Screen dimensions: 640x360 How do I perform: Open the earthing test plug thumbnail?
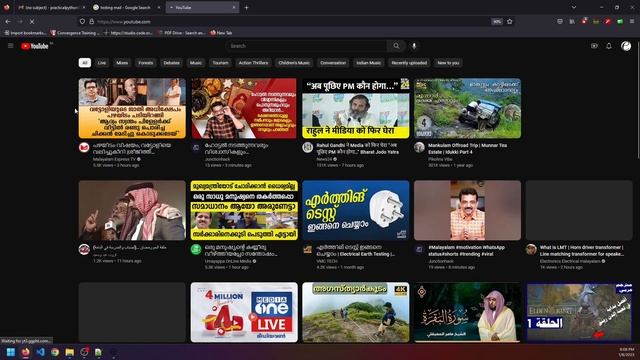coord(356,210)
